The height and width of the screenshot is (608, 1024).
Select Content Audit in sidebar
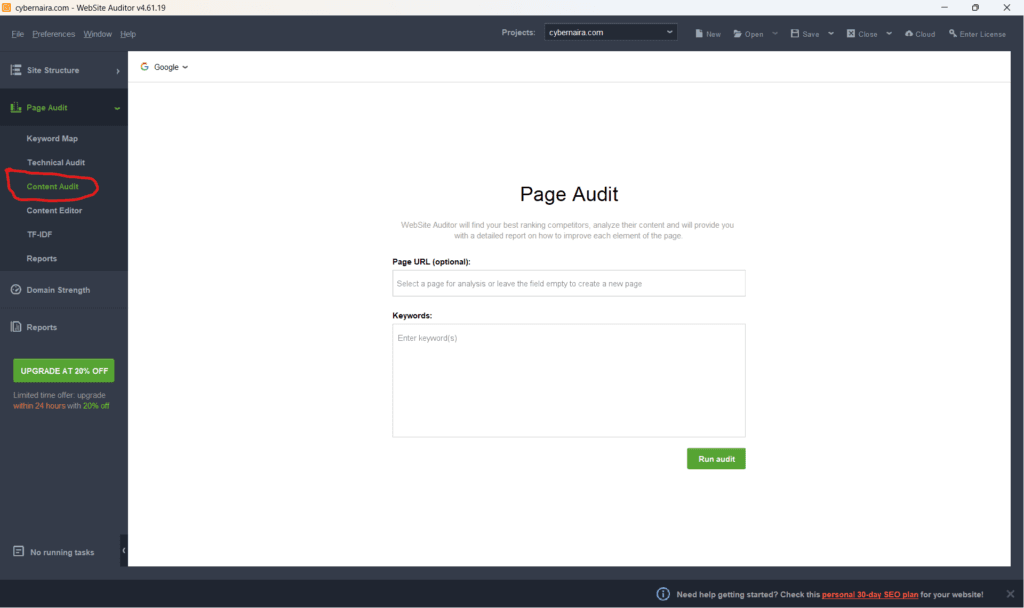tap(52, 186)
